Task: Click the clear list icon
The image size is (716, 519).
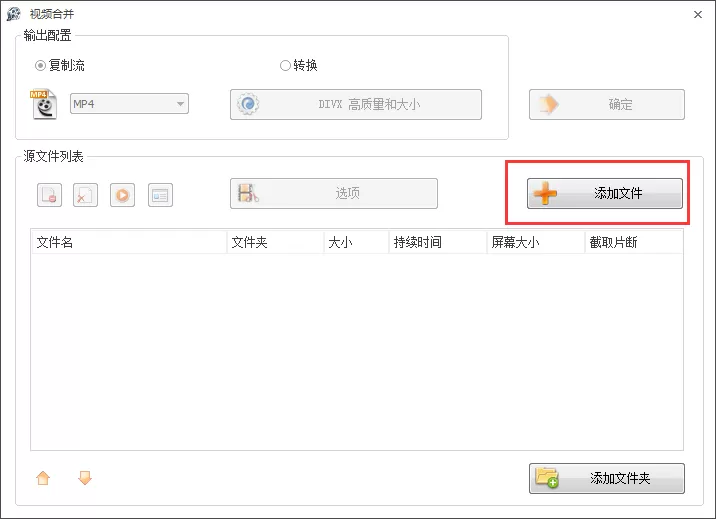Action: [85, 195]
